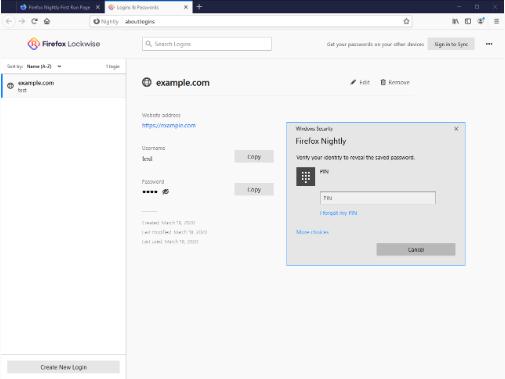
Task: Reveal the saved password with eye icon
Action: tap(165, 191)
